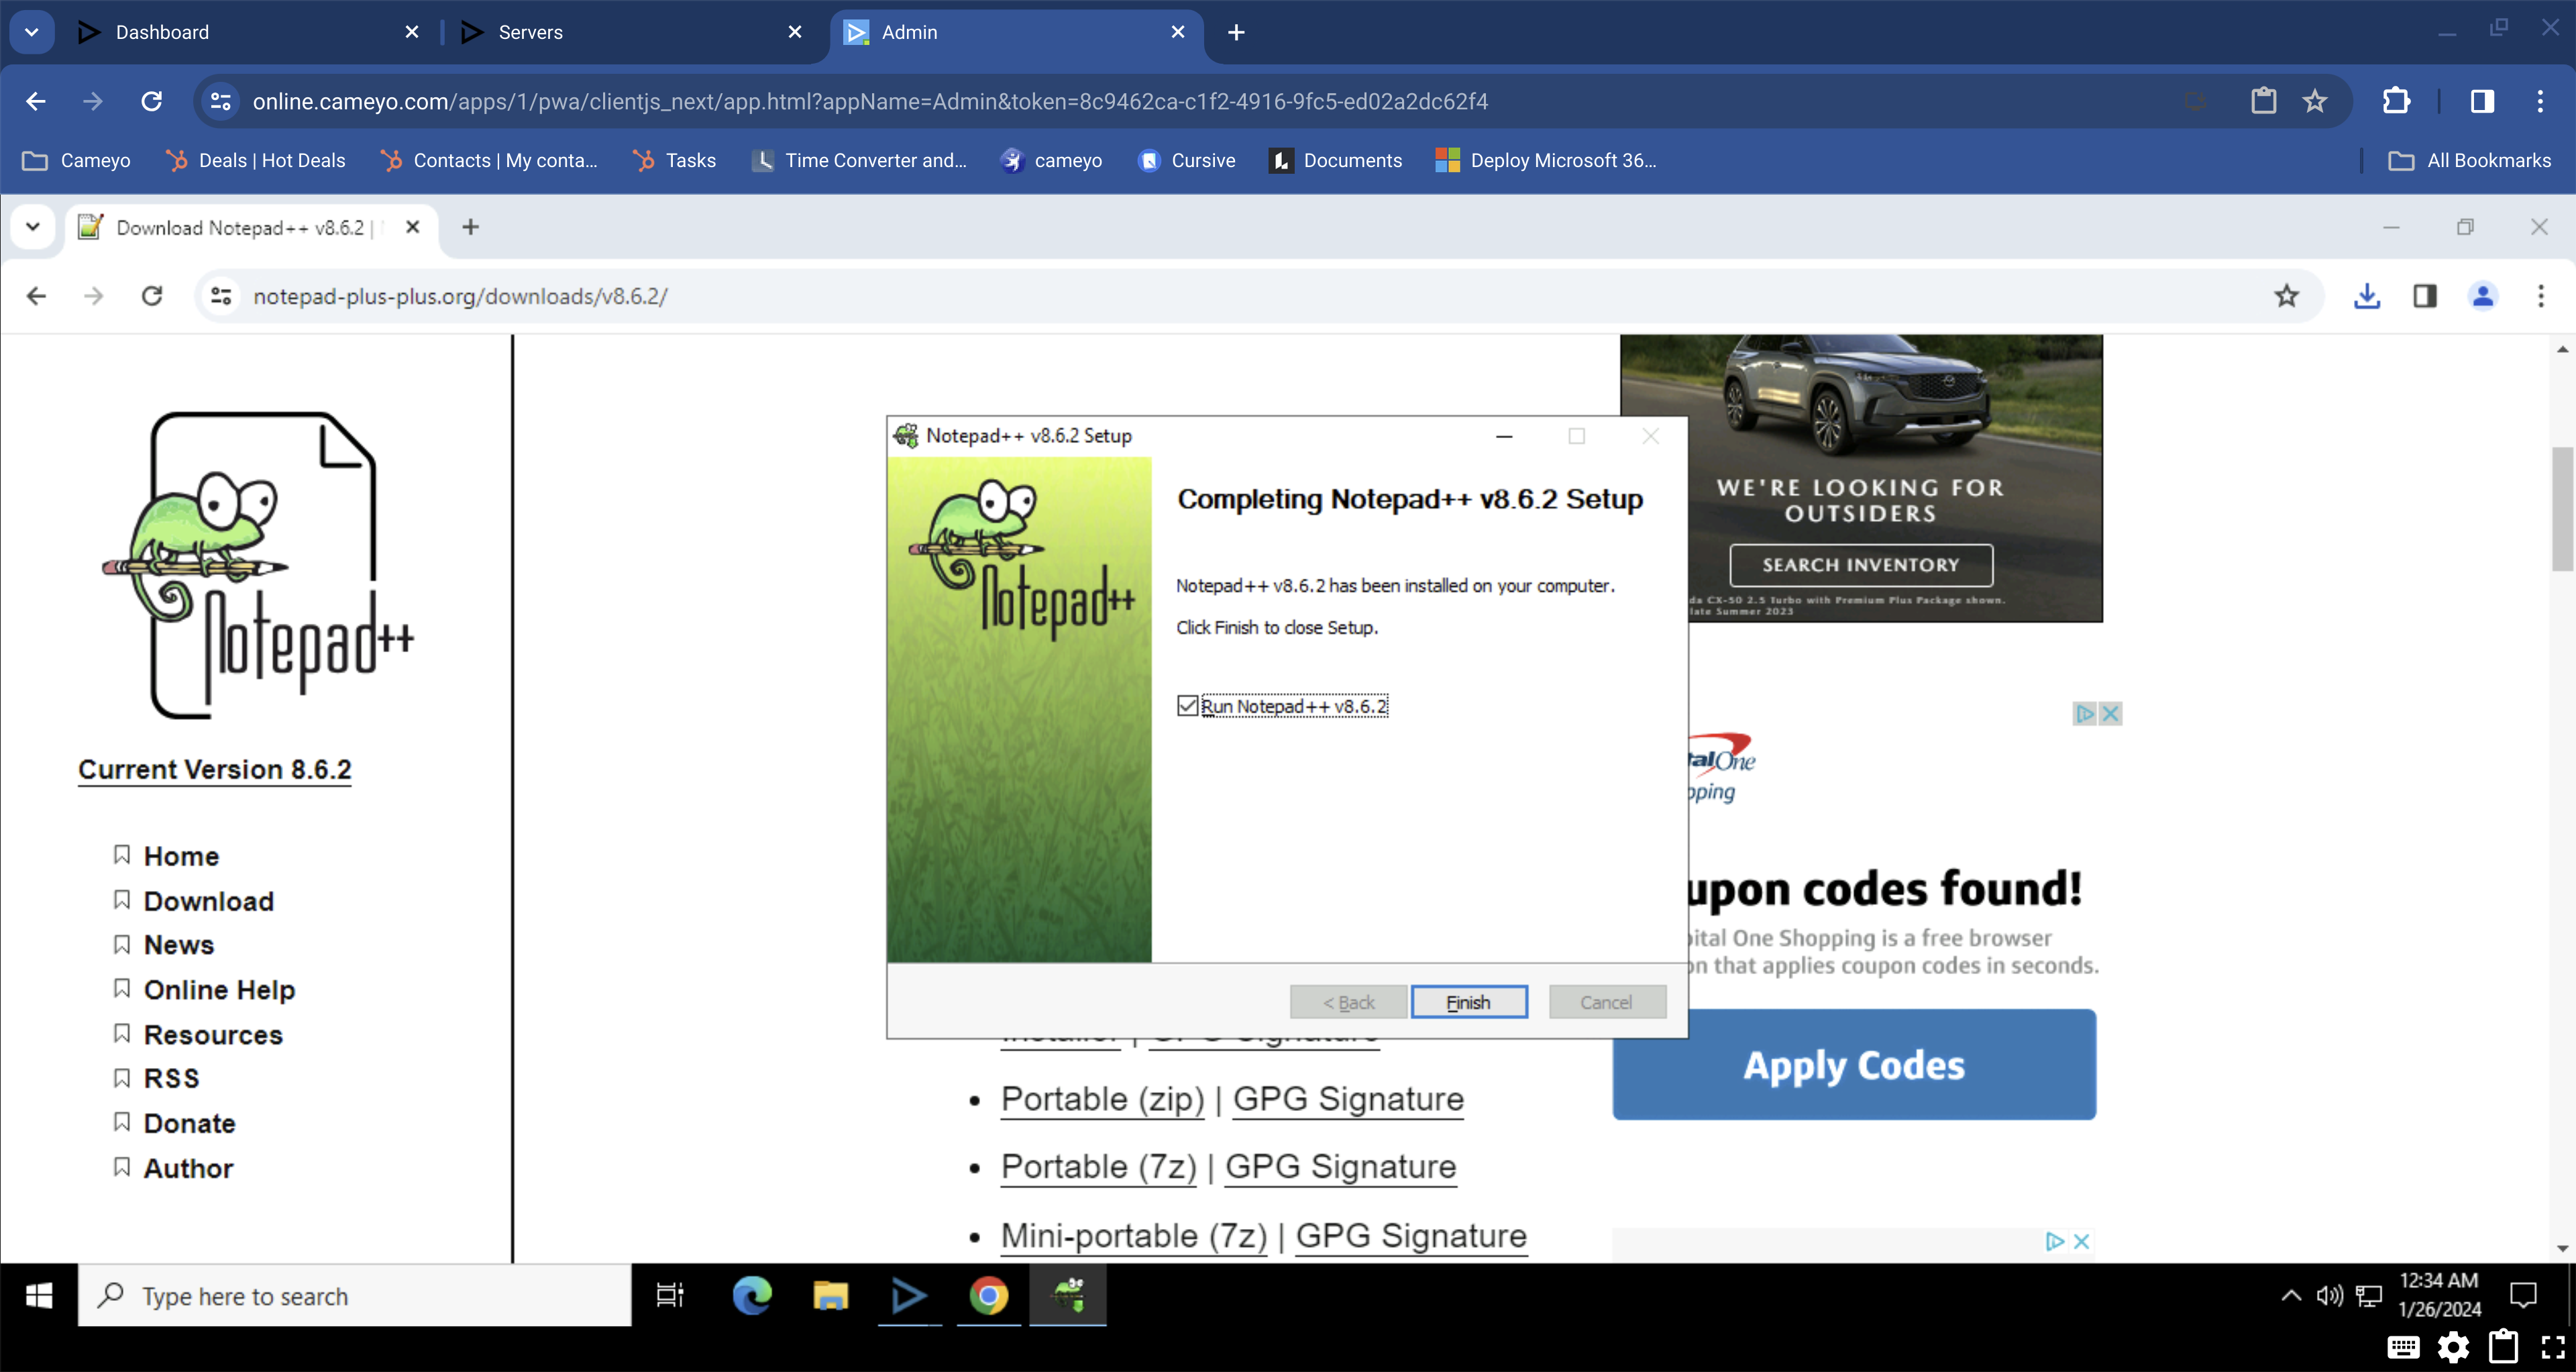Toggle the inner Chrome side panel
This screenshot has width=2576, height=1372.
coord(2425,296)
